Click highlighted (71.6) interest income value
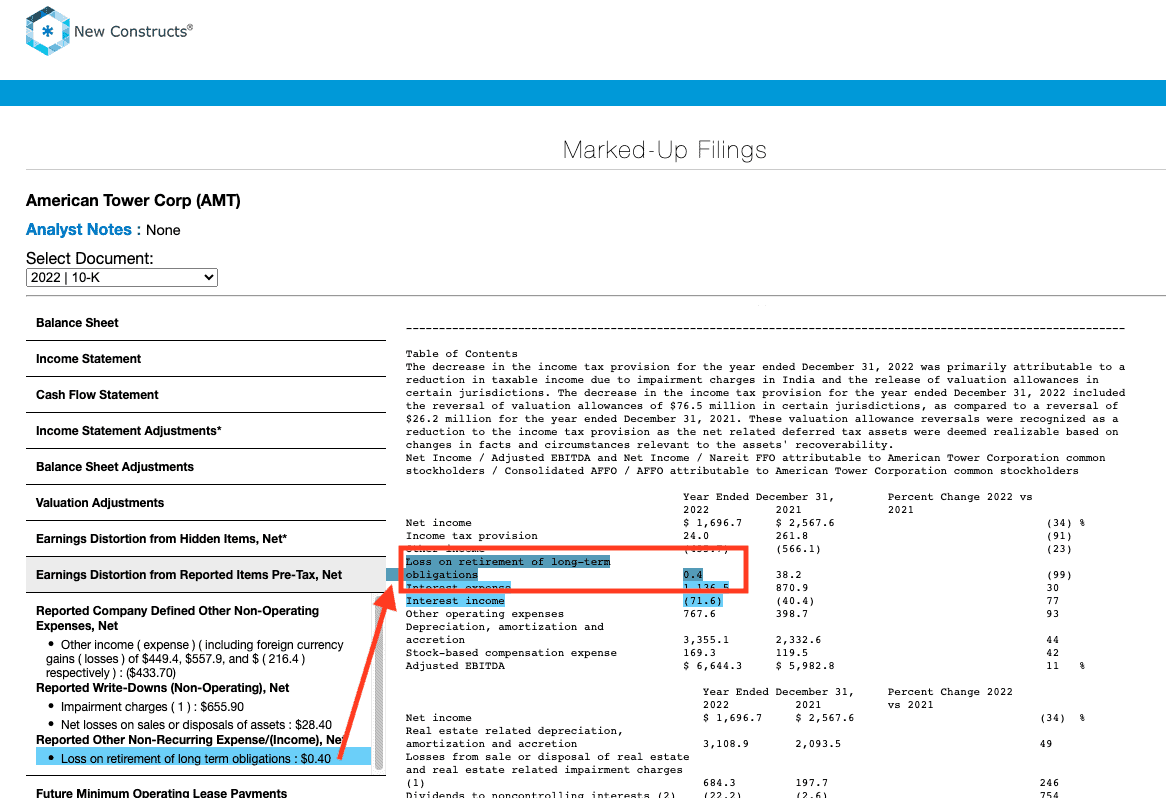Image resolution: width=1166 pixels, height=798 pixels. [703, 601]
